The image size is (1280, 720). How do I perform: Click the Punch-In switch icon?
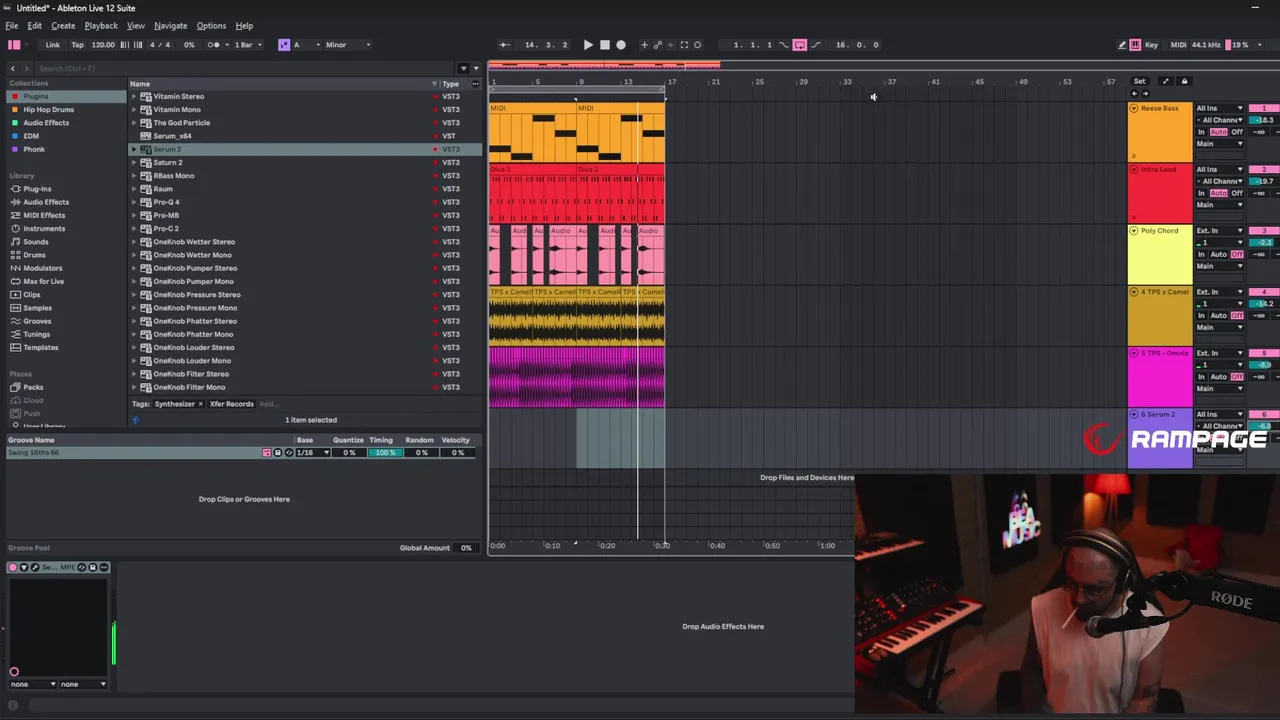click(783, 45)
